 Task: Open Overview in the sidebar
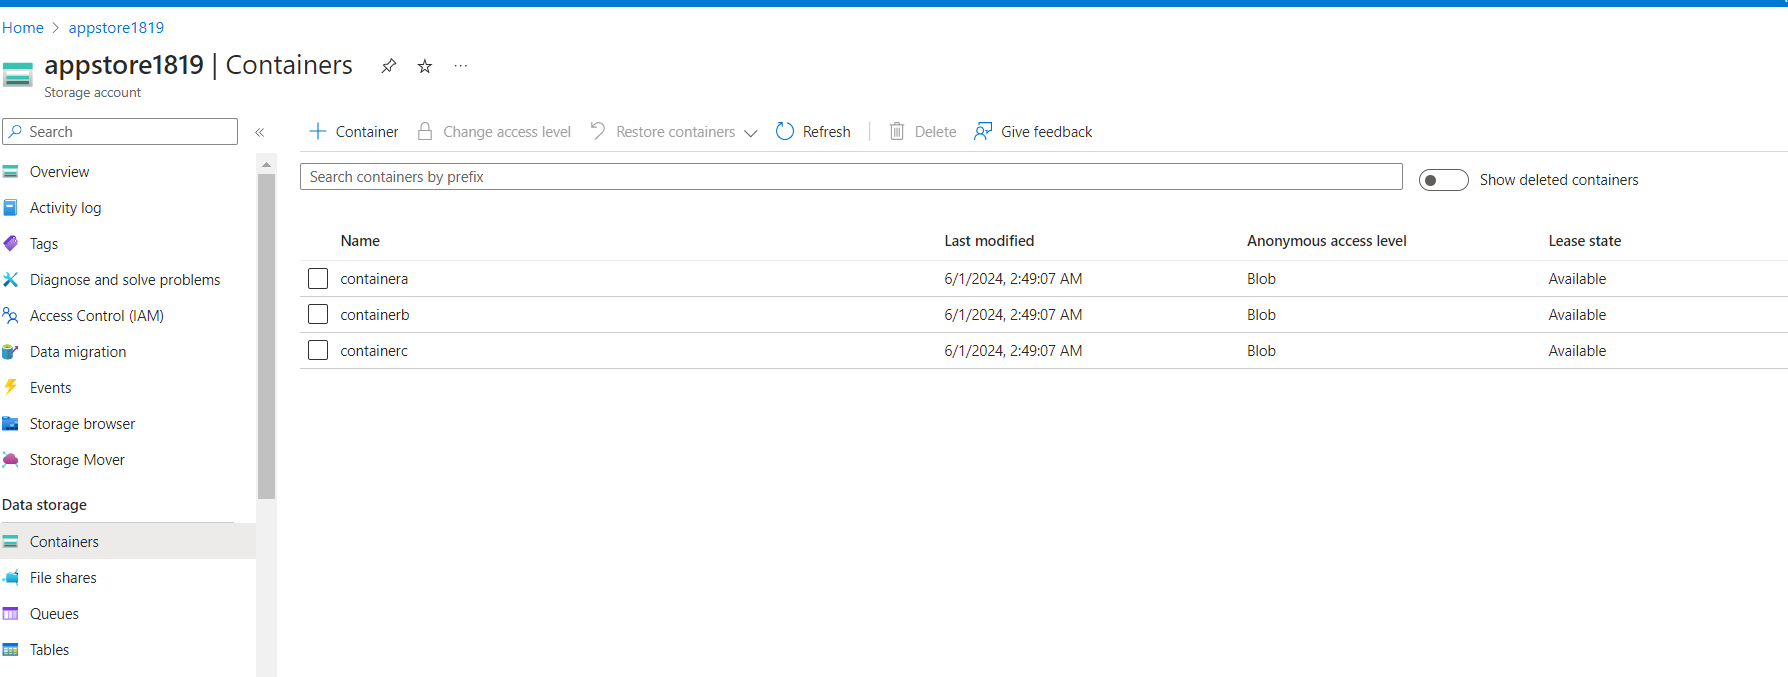coord(59,172)
